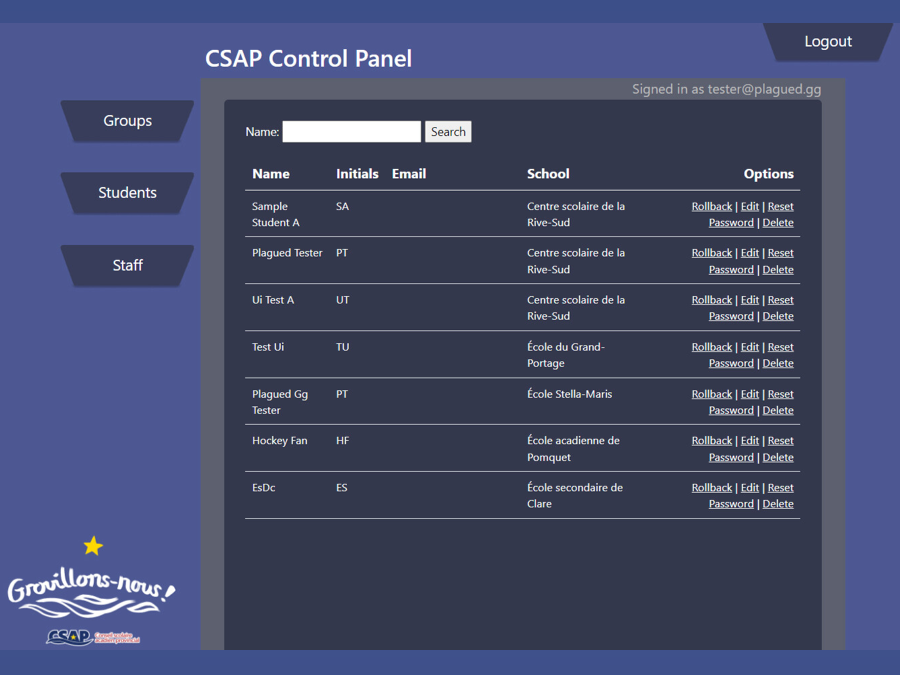Select school "École secondaire de Clare"
Viewport: 900px width, 675px height.
click(x=575, y=496)
